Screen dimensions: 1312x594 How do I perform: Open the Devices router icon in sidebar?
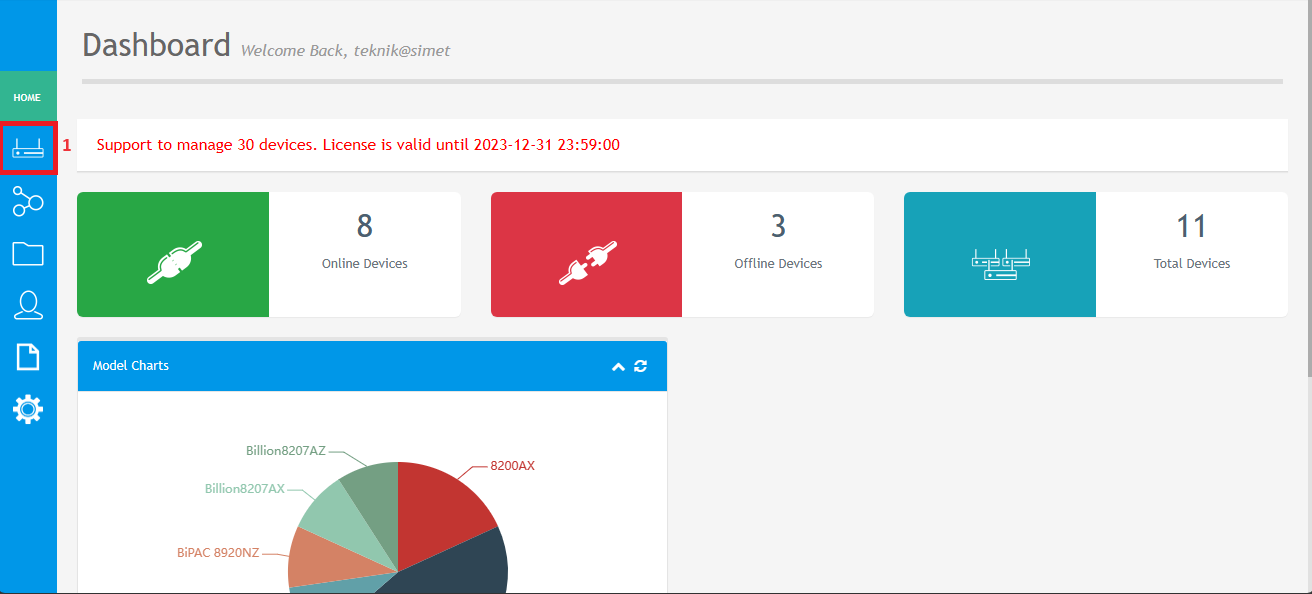point(28,149)
